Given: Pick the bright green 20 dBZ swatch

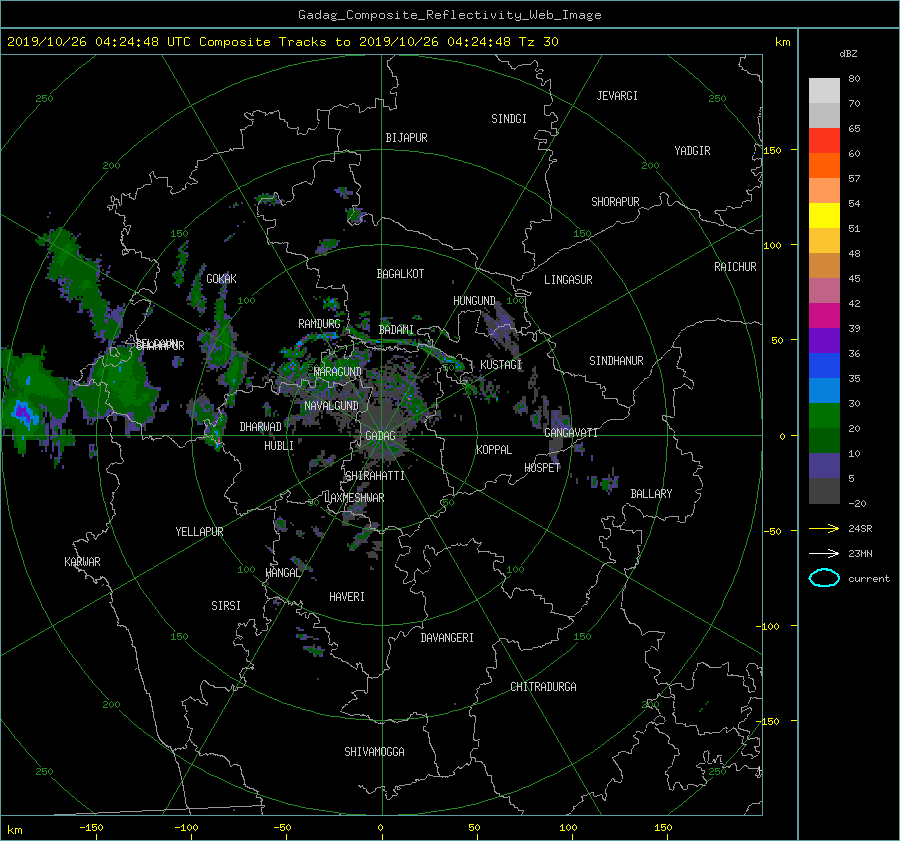Looking at the screenshot, I should (x=824, y=416).
